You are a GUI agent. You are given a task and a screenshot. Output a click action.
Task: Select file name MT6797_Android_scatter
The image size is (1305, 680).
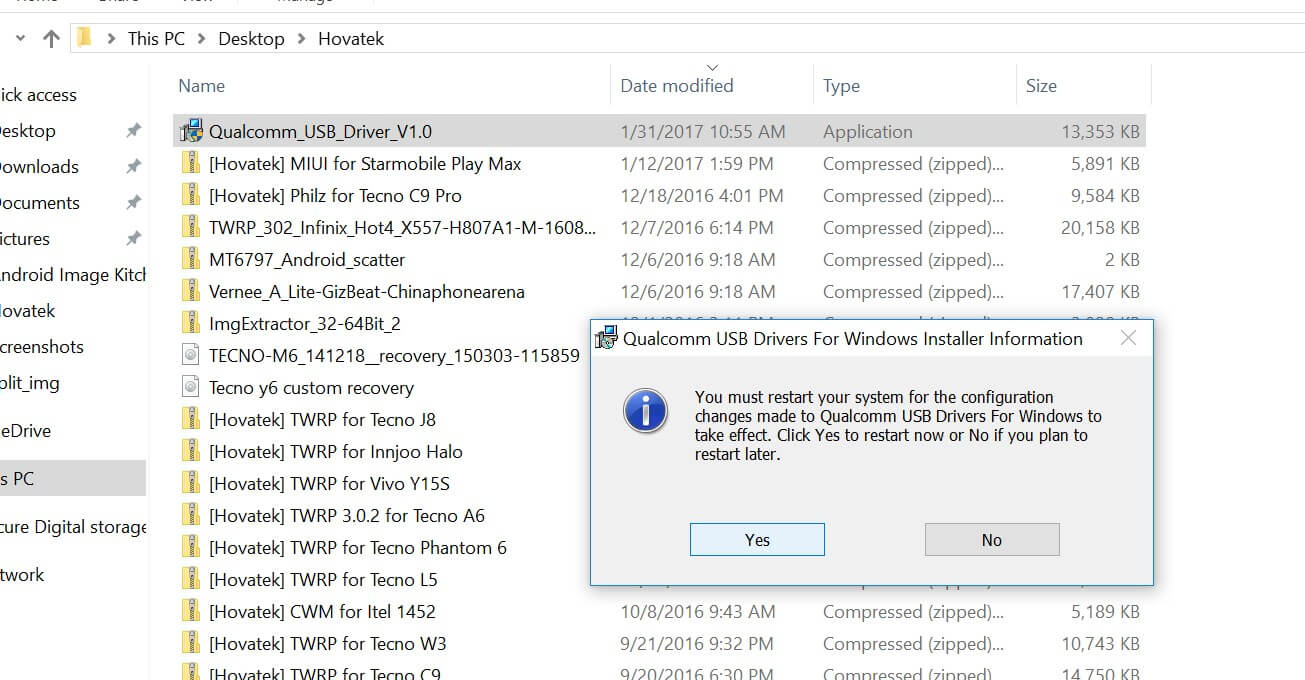[307, 259]
